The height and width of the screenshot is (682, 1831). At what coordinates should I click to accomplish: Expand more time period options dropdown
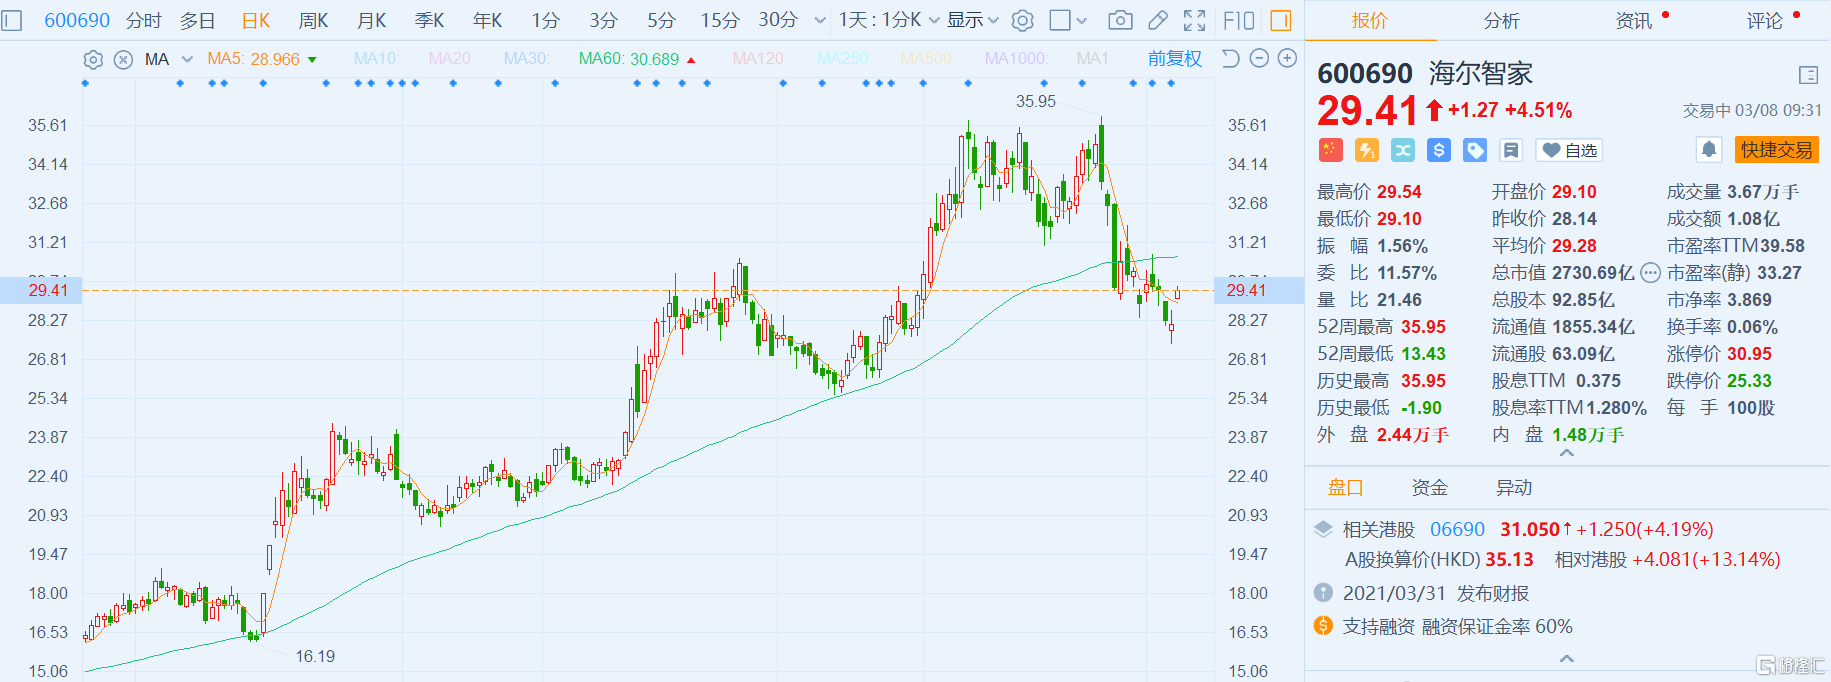820,20
